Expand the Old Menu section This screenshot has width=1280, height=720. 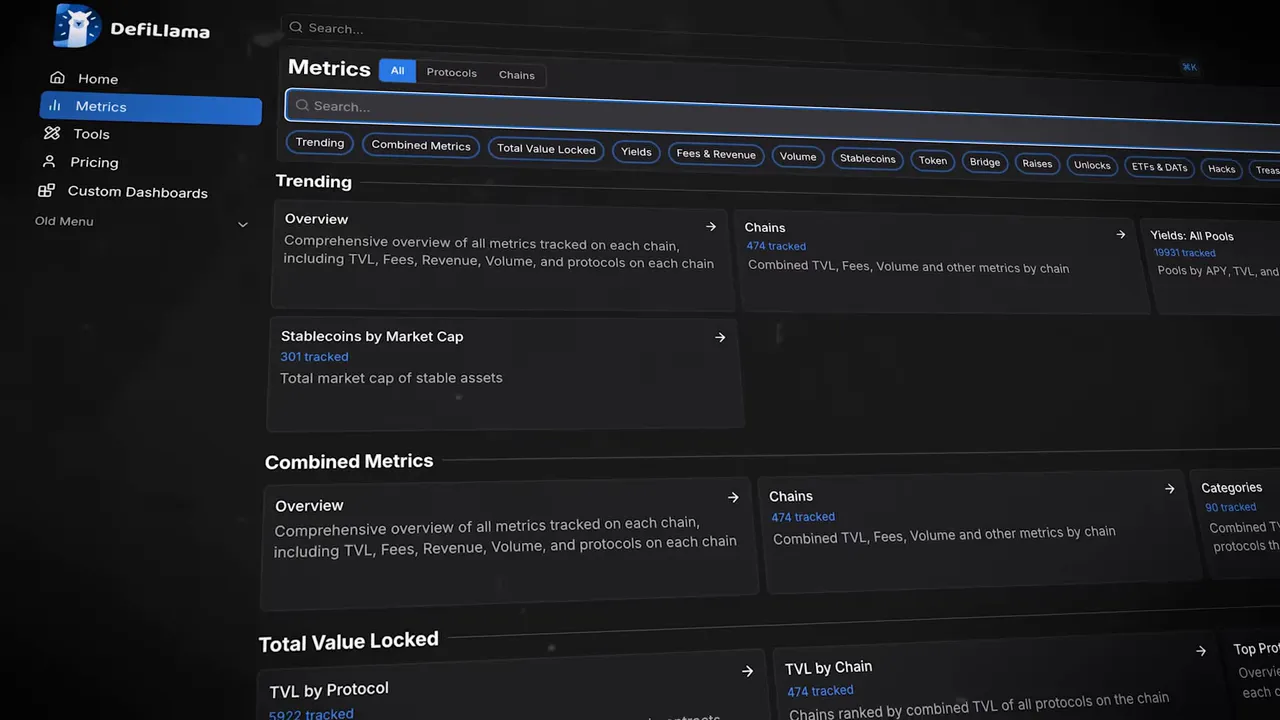click(243, 223)
